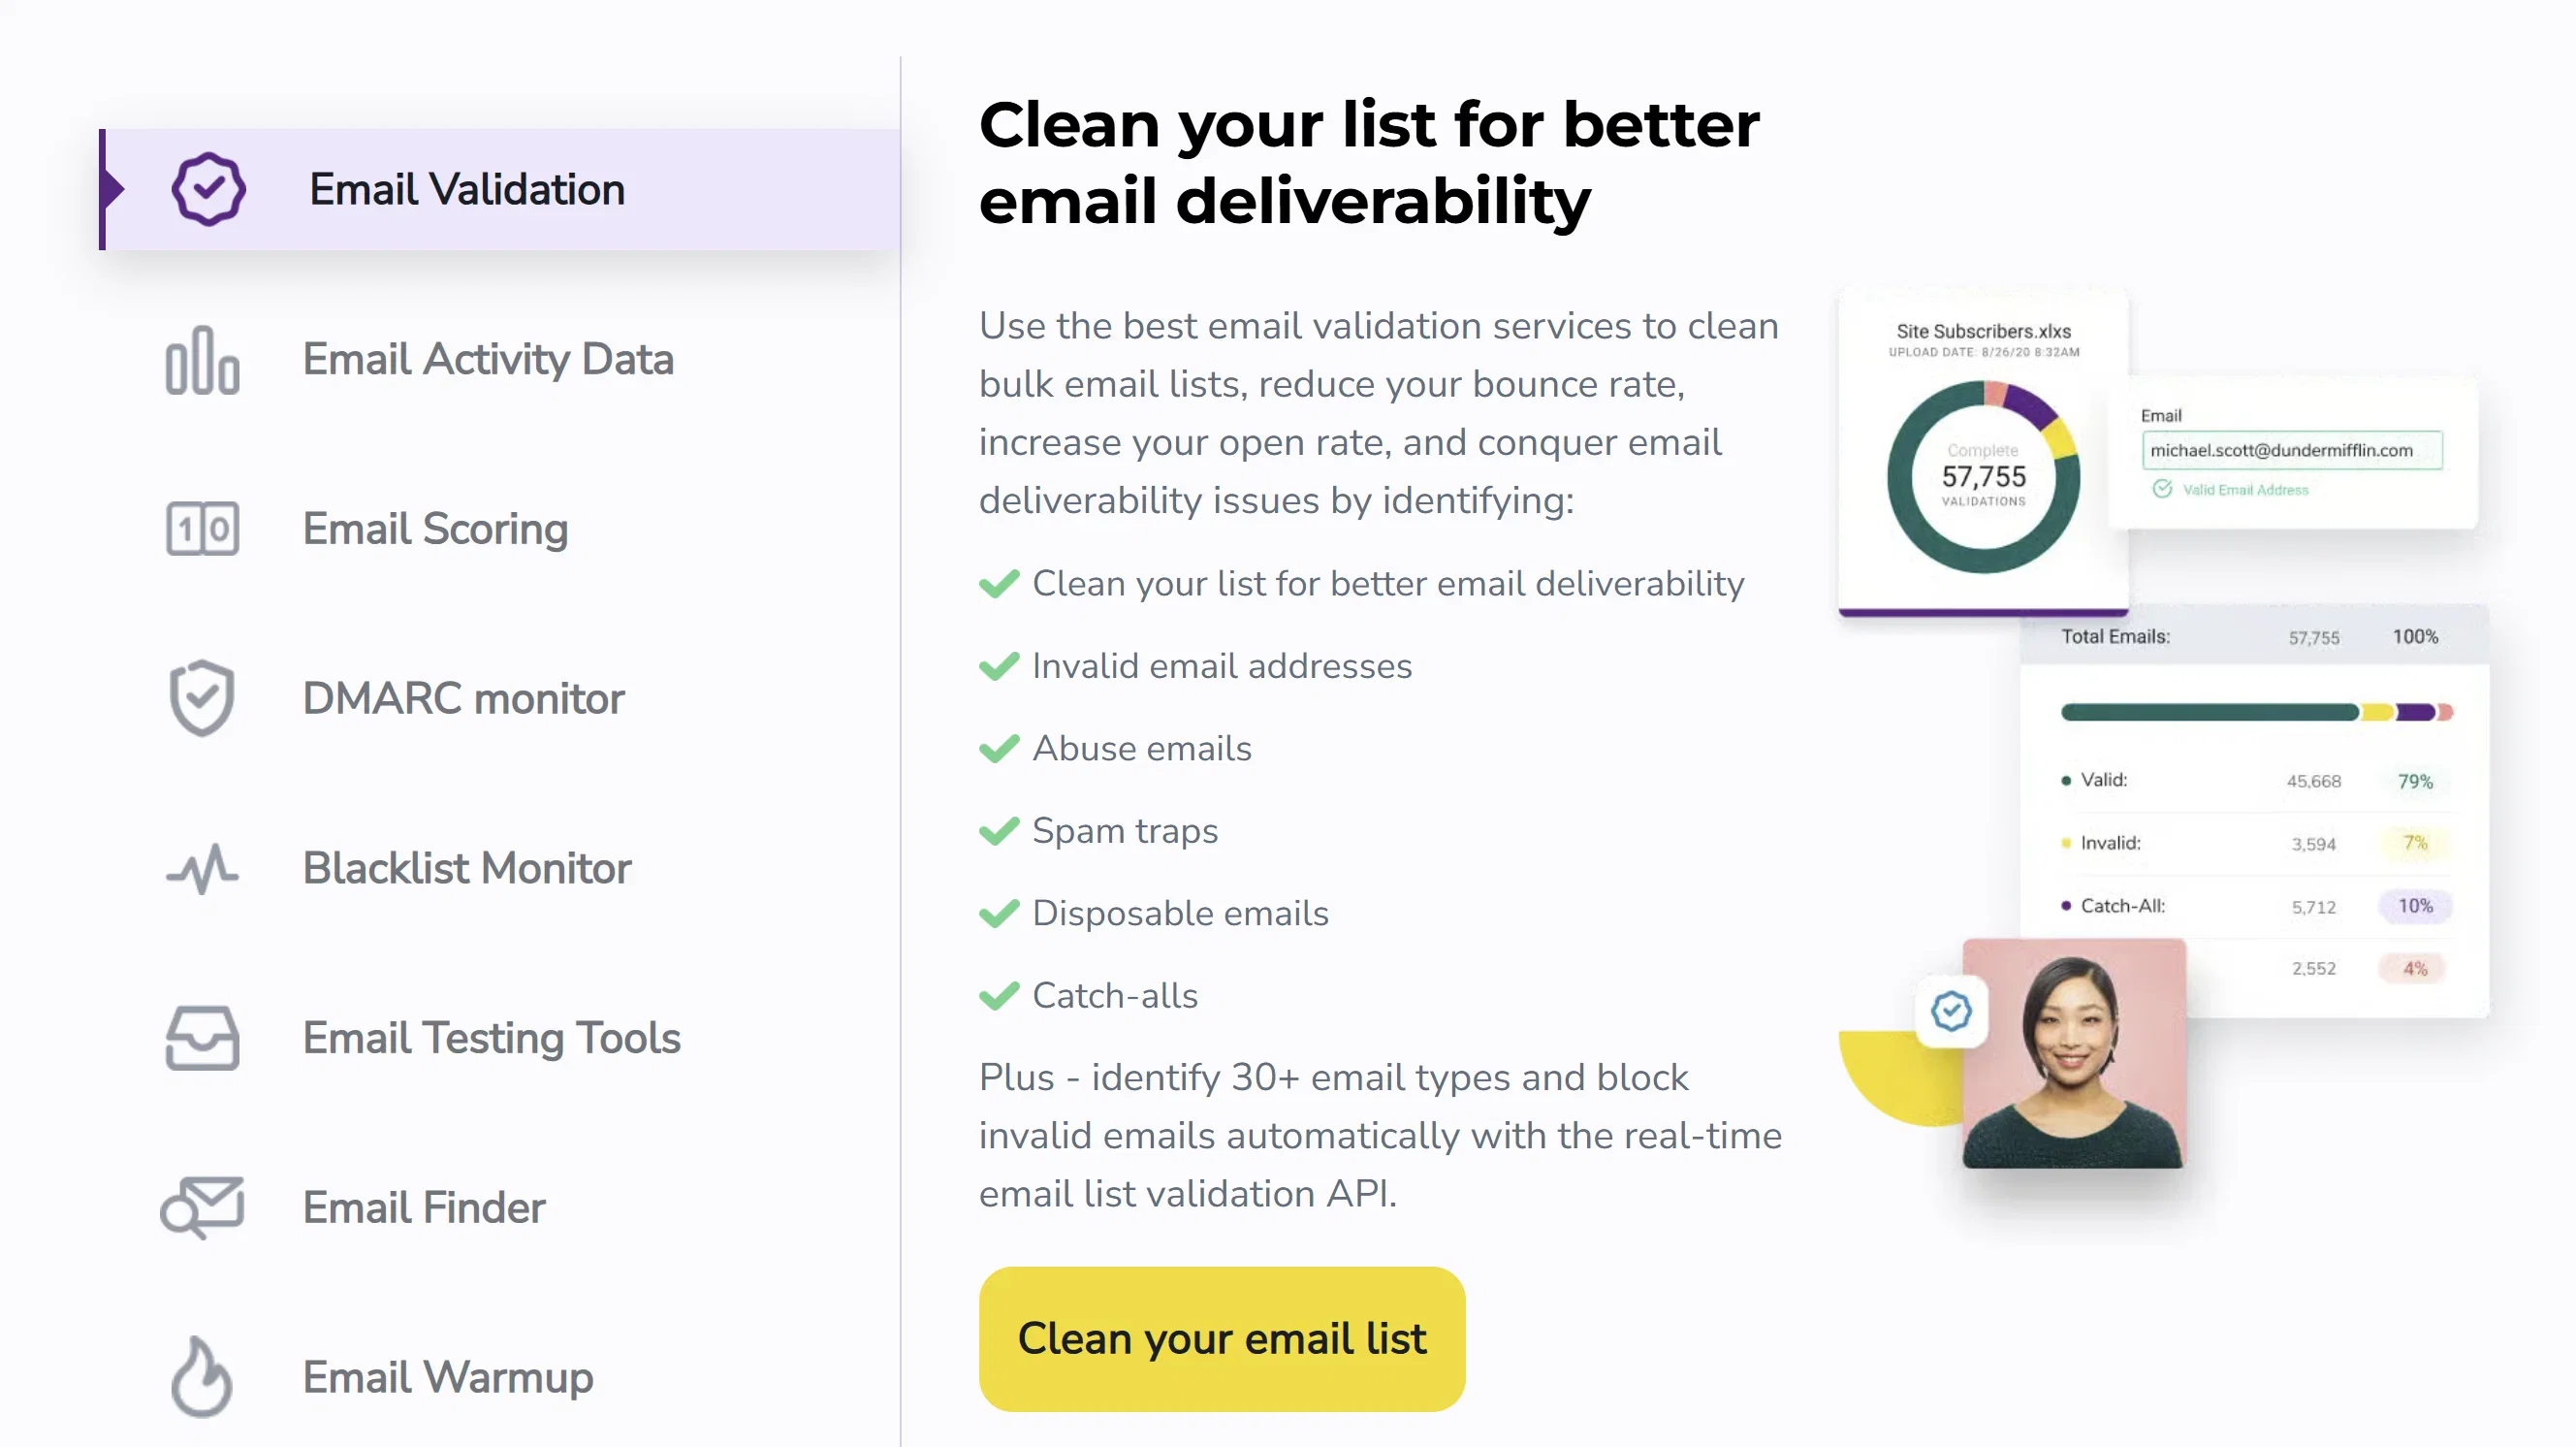Open the Blacklist Monitor tab
Screen dimensions: 2576x1447
point(467,868)
